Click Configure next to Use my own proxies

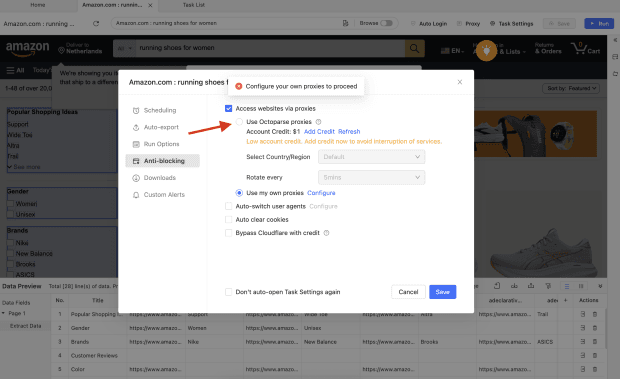[x=321, y=193]
